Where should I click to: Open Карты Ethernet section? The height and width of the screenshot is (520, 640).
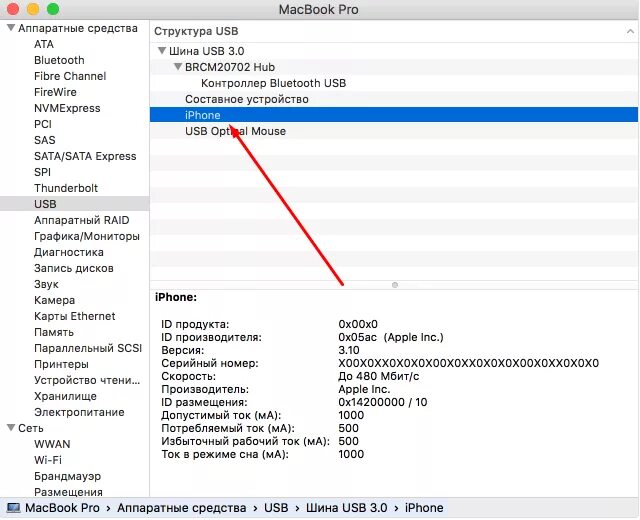[x=74, y=316]
